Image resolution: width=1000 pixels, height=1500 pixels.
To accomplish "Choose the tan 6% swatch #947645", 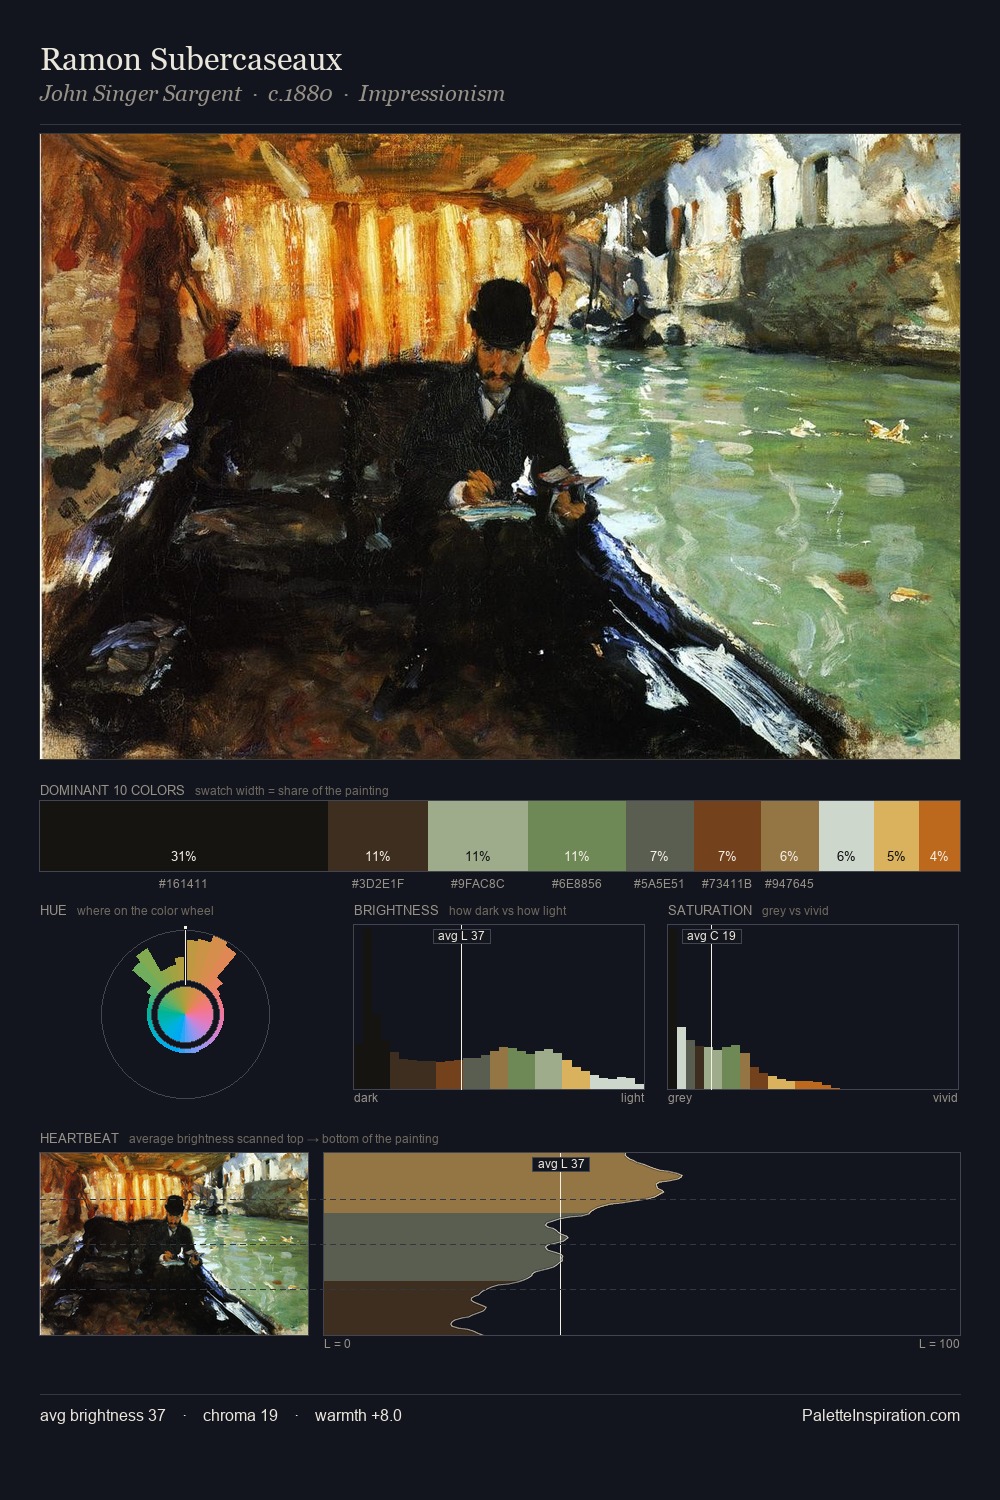I will 790,836.
